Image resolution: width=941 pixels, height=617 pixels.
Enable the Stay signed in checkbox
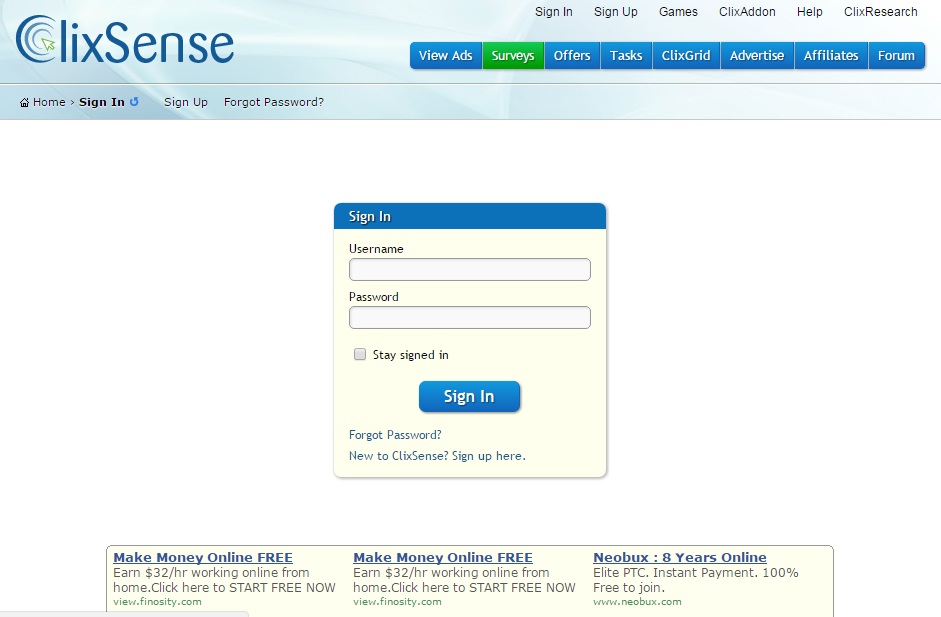360,354
